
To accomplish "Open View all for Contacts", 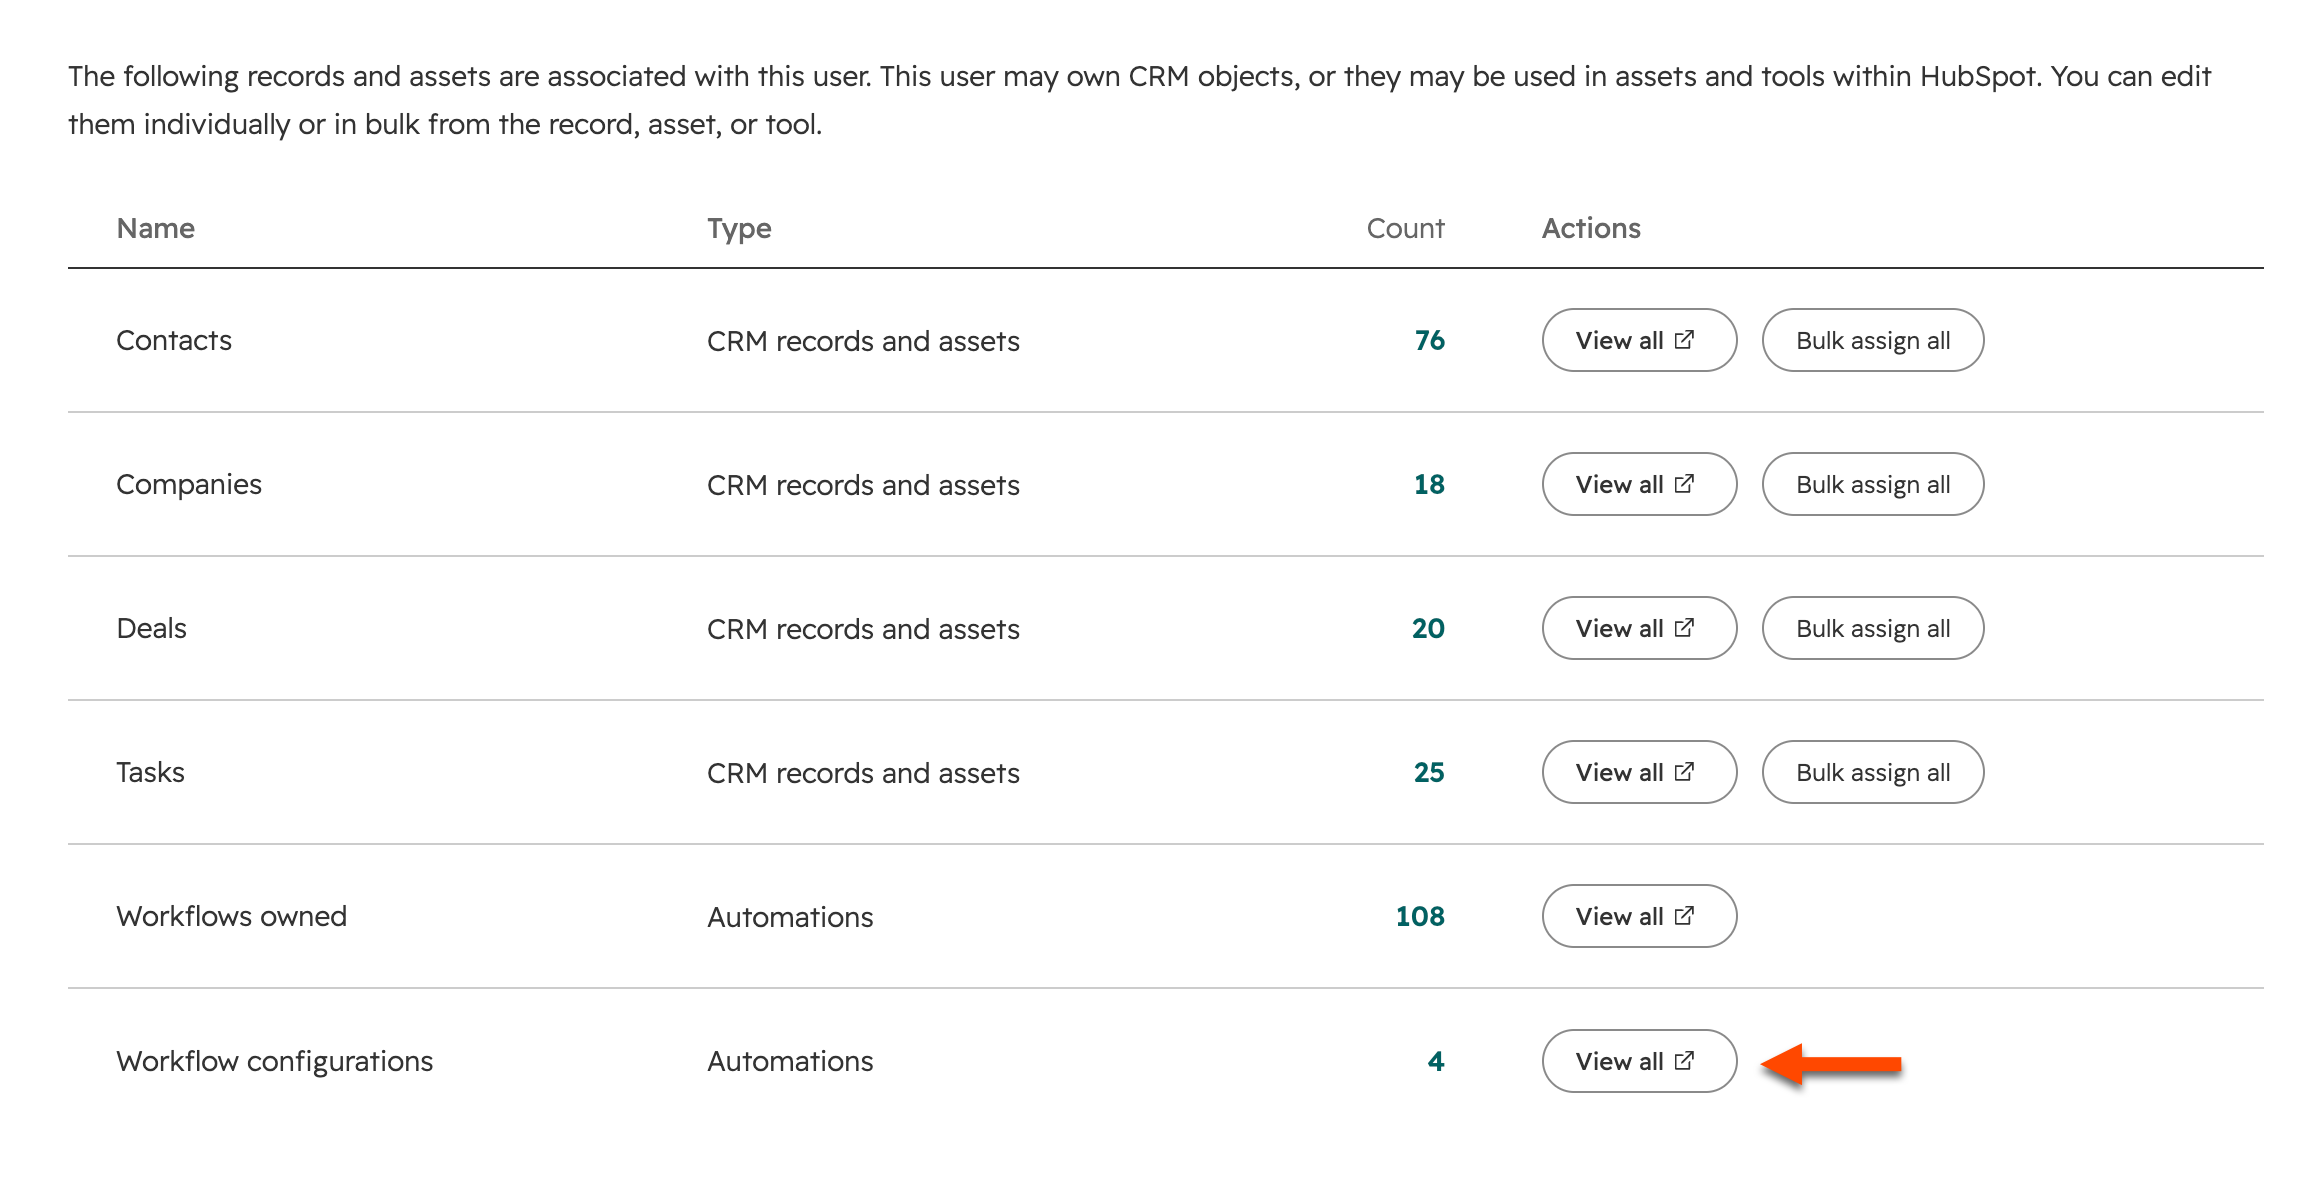I will tap(1638, 340).
